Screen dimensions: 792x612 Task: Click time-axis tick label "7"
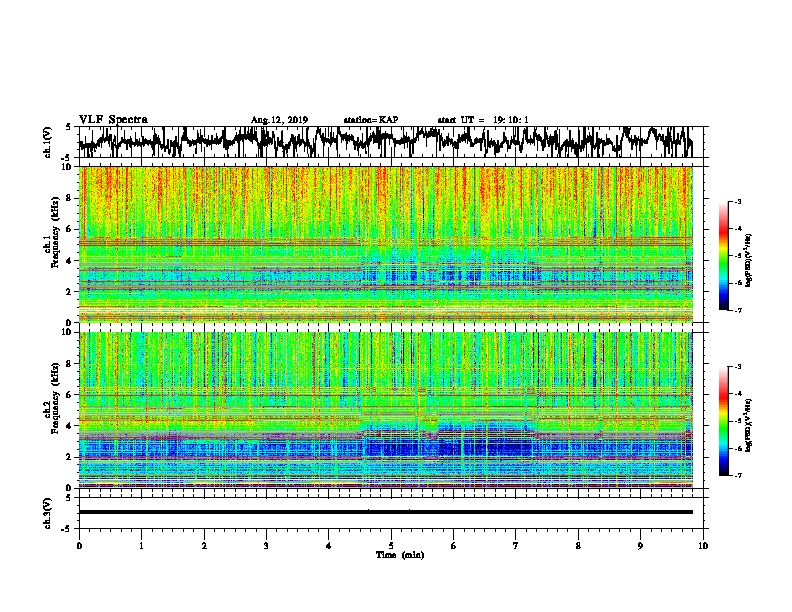click(x=516, y=546)
